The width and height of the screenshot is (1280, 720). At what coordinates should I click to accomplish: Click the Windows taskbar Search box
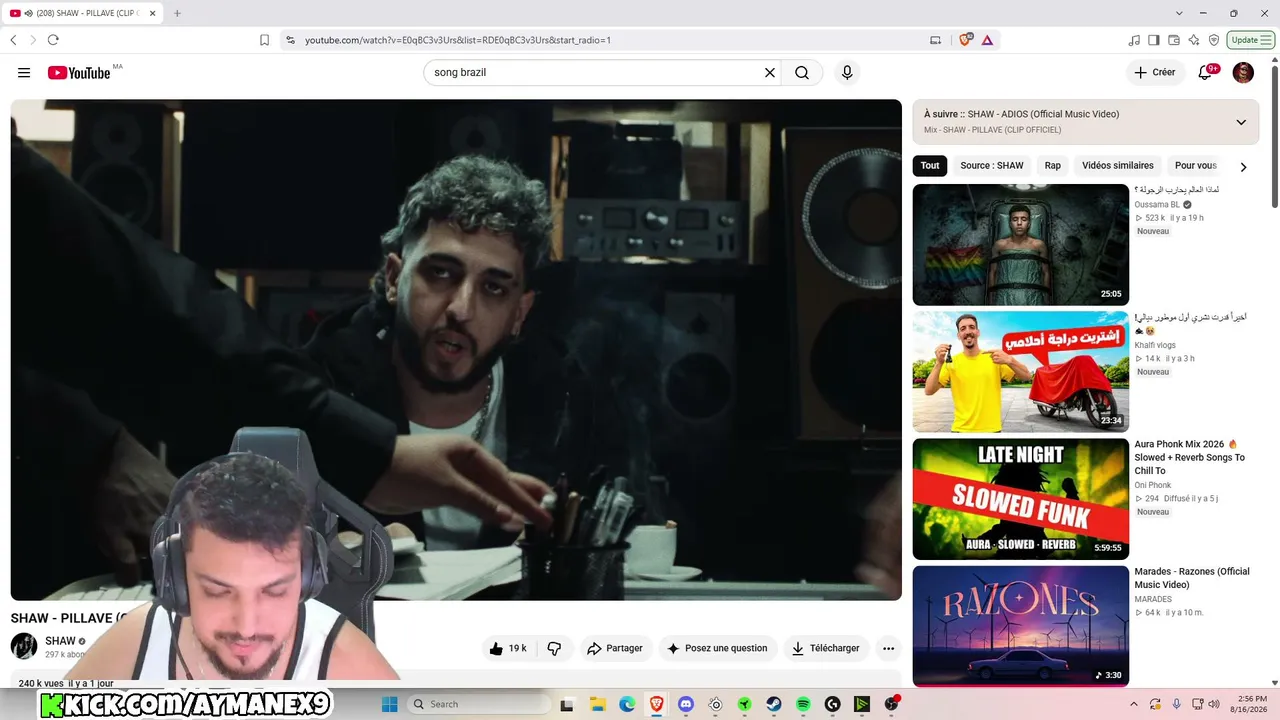[x=479, y=704]
